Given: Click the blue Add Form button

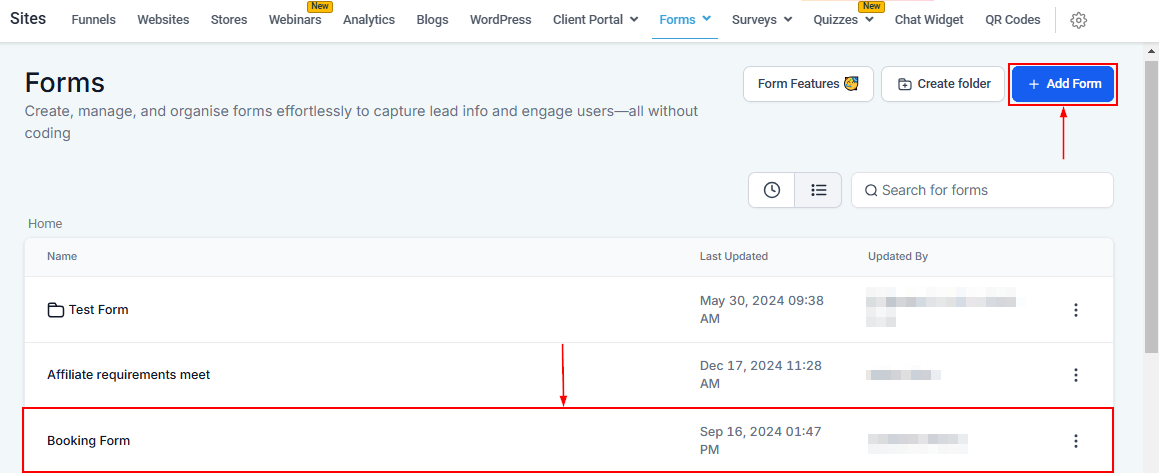Looking at the screenshot, I should (x=1063, y=84).
